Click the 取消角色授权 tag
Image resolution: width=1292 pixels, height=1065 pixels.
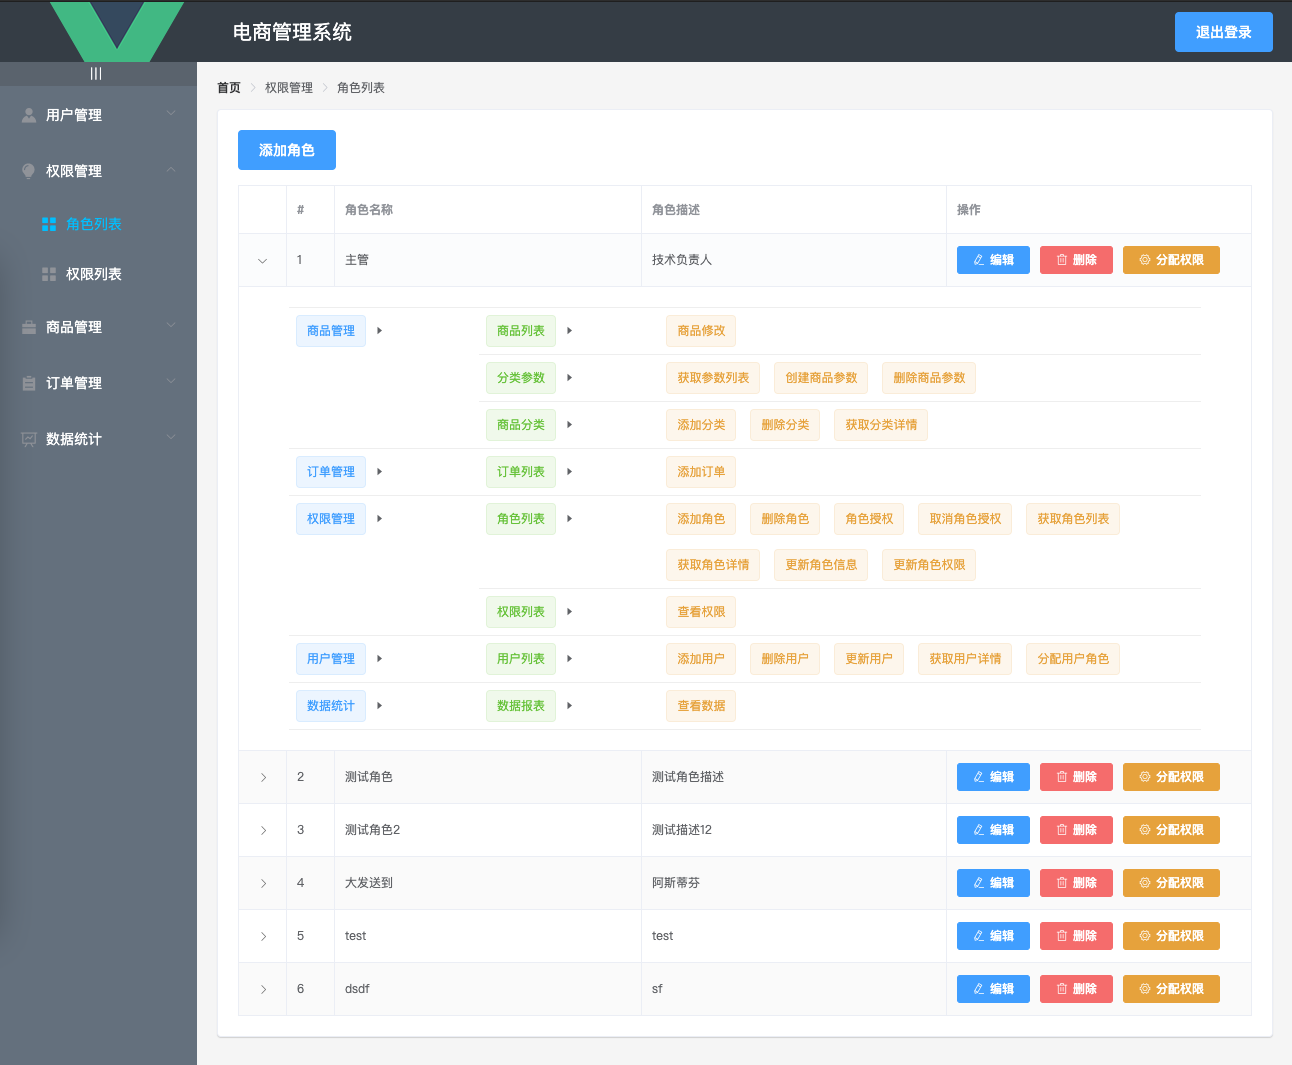click(965, 519)
